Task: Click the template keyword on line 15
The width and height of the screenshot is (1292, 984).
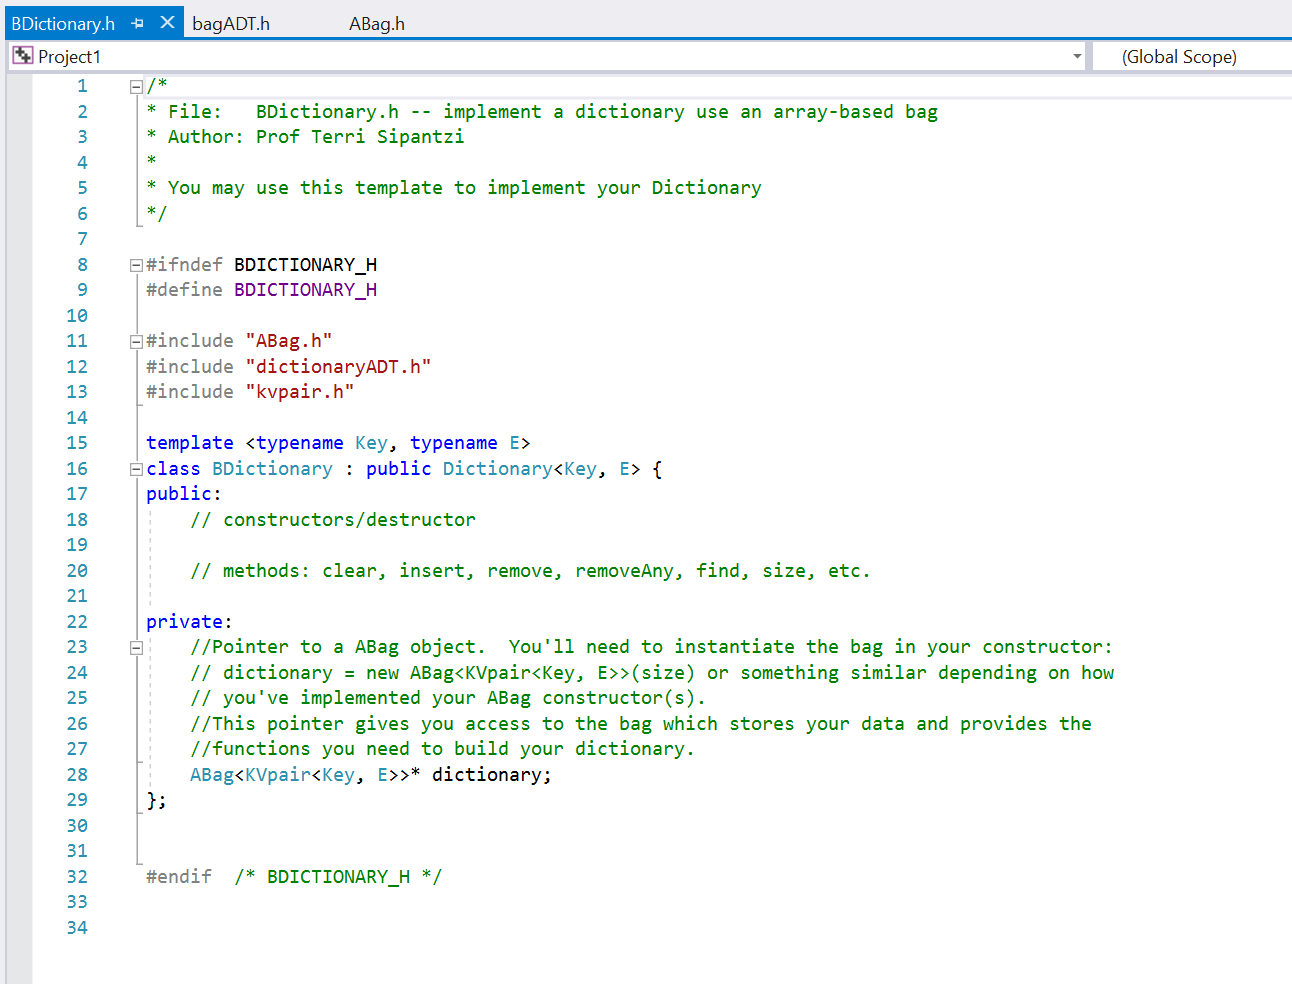Action: (x=190, y=443)
